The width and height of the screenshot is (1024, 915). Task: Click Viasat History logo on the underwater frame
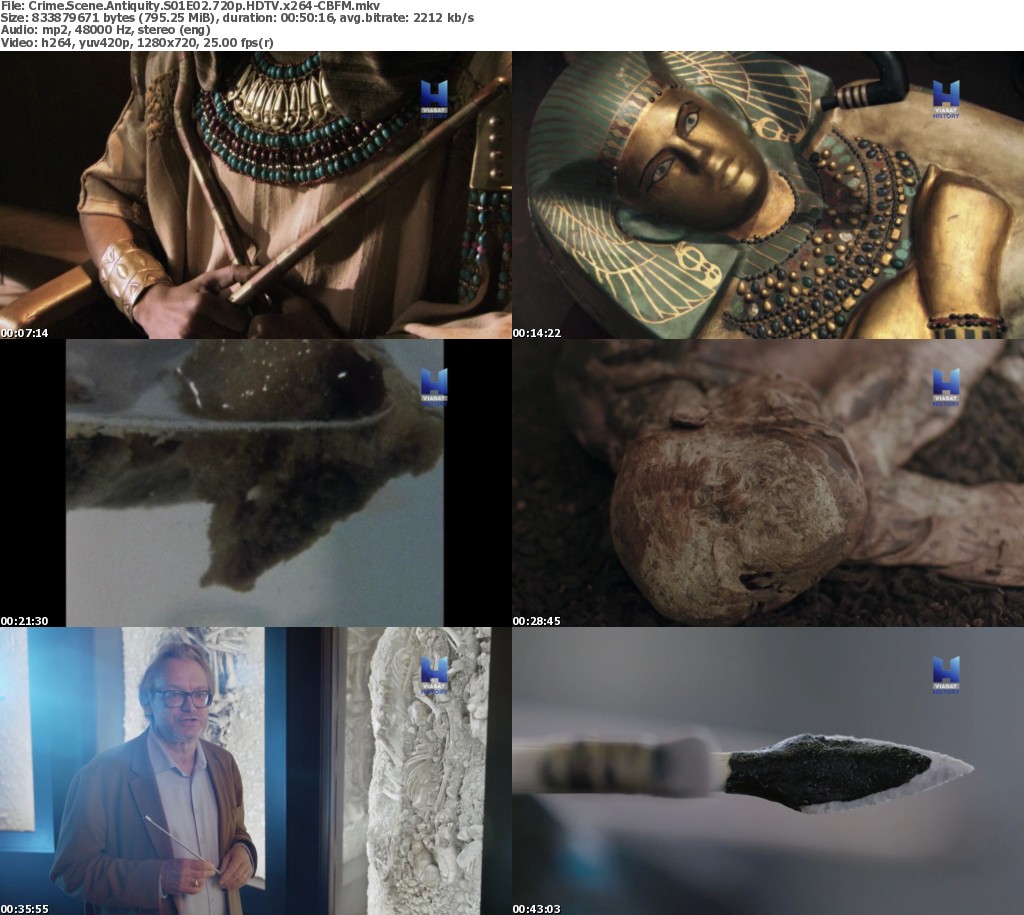coord(433,388)
